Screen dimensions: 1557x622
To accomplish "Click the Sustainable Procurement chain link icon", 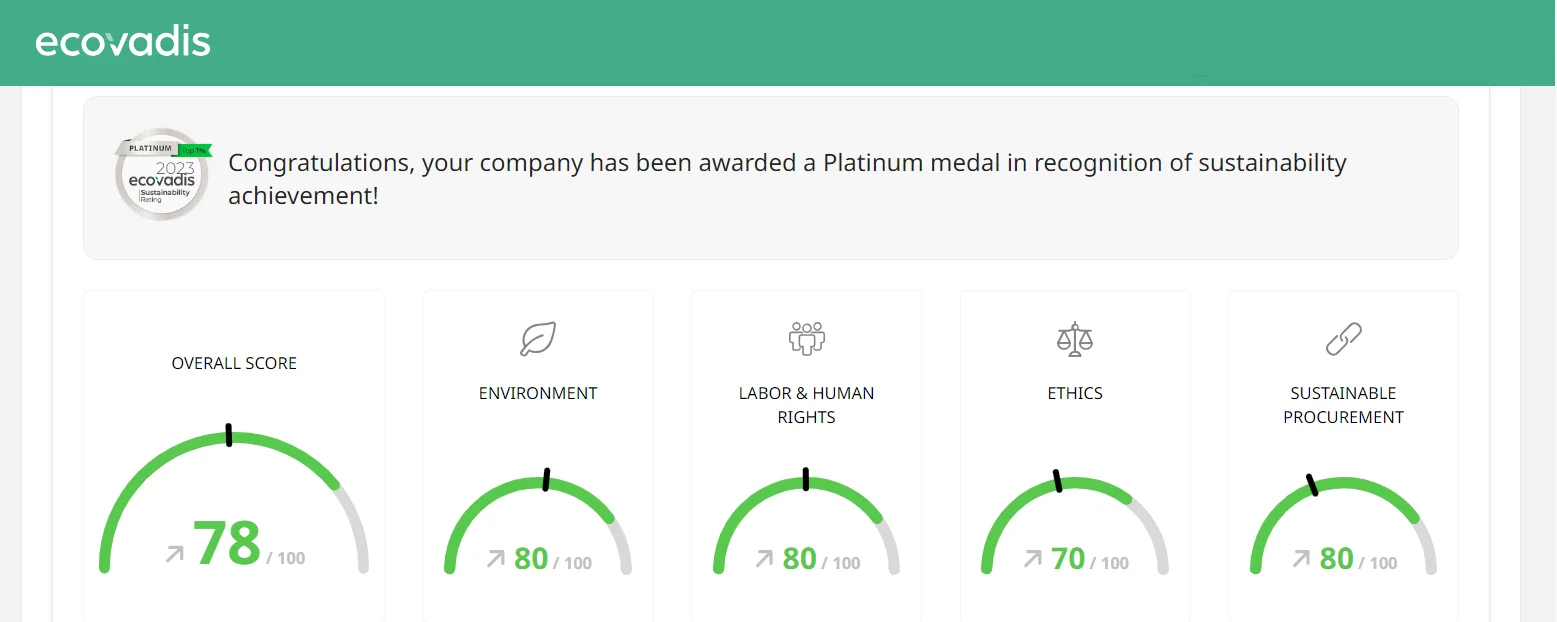I will point(1343,339).
